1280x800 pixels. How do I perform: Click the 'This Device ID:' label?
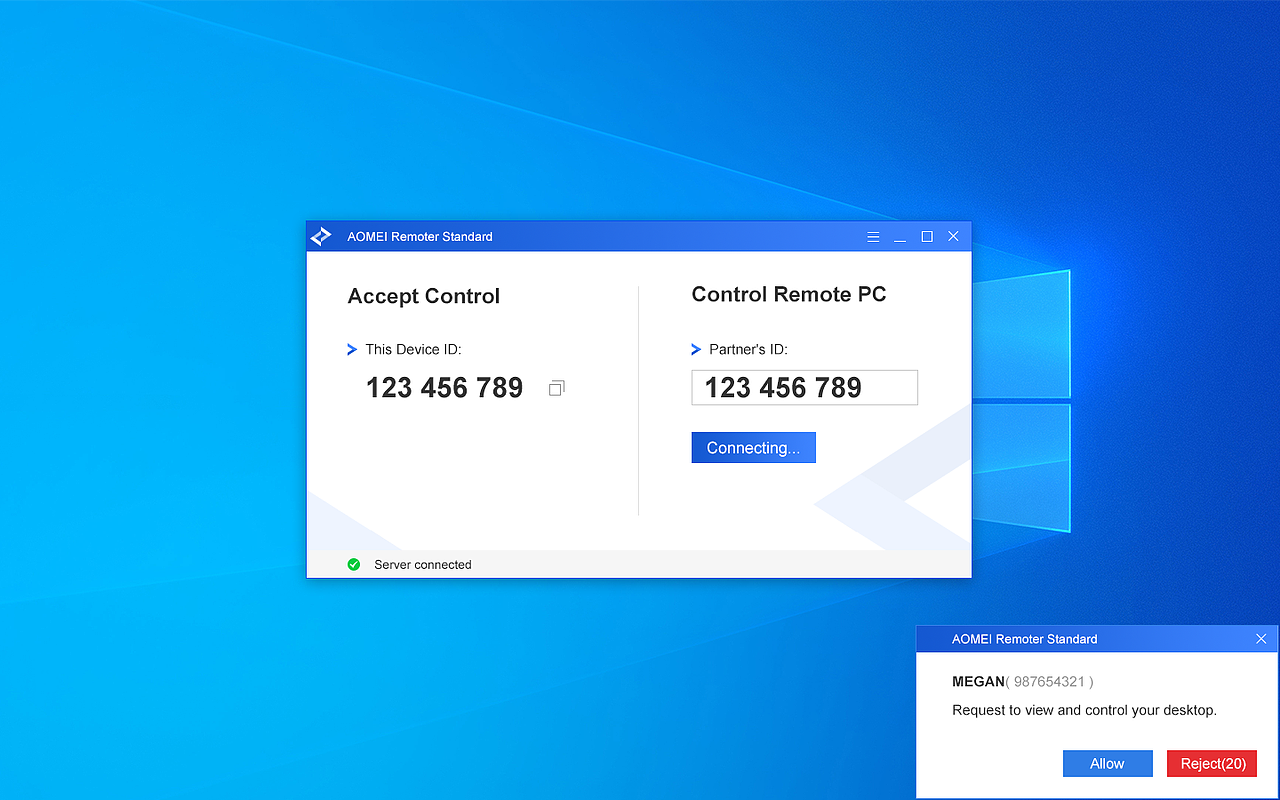[x=413, y=349]
